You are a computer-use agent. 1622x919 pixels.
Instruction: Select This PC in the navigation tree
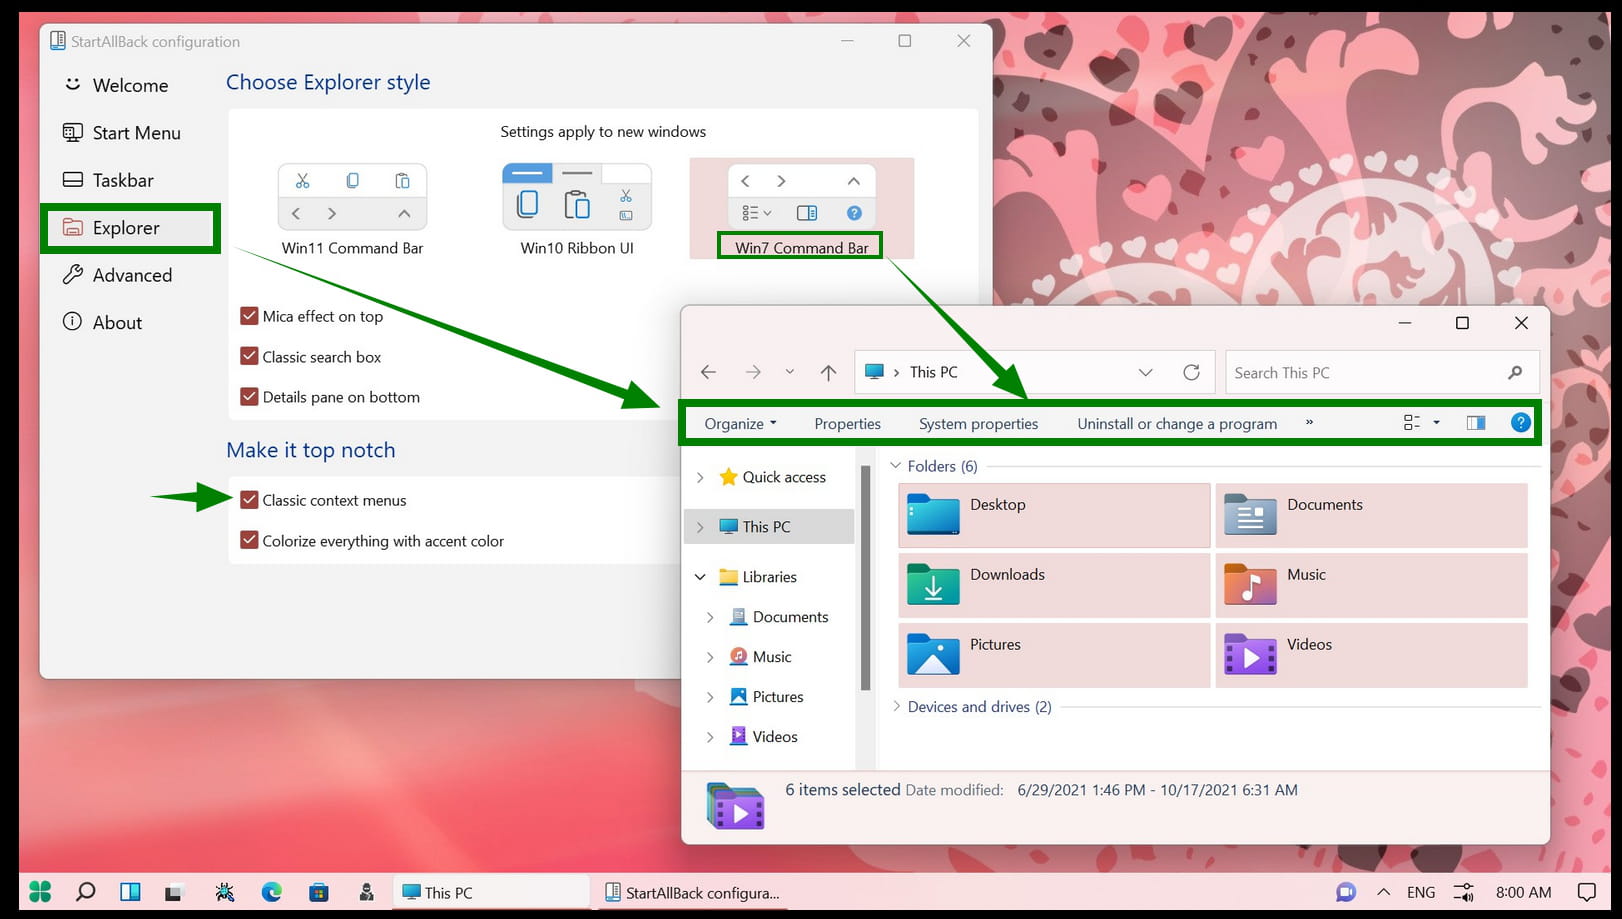tap(767, 527)
